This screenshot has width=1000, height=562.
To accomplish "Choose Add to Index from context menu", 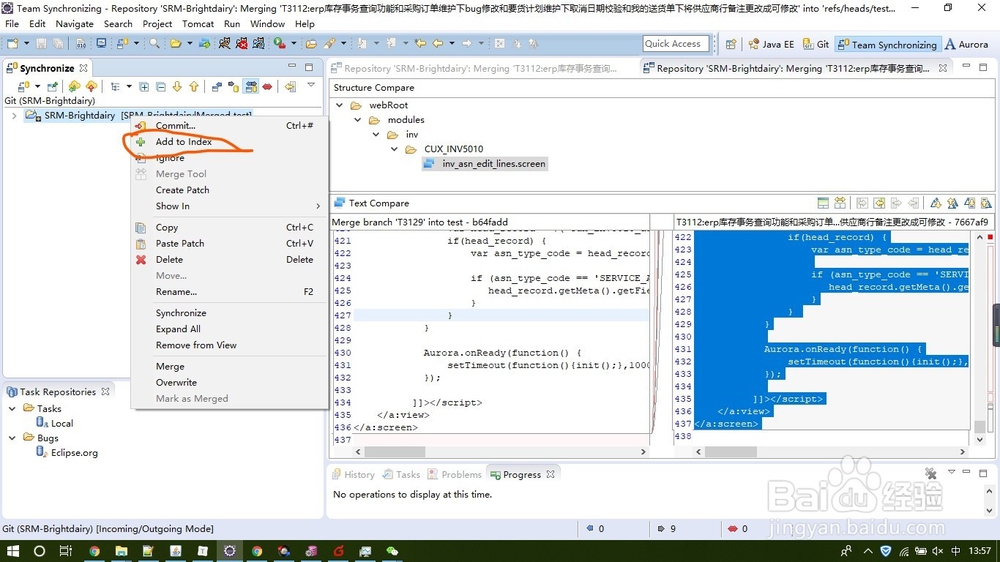I will point(183,142).
